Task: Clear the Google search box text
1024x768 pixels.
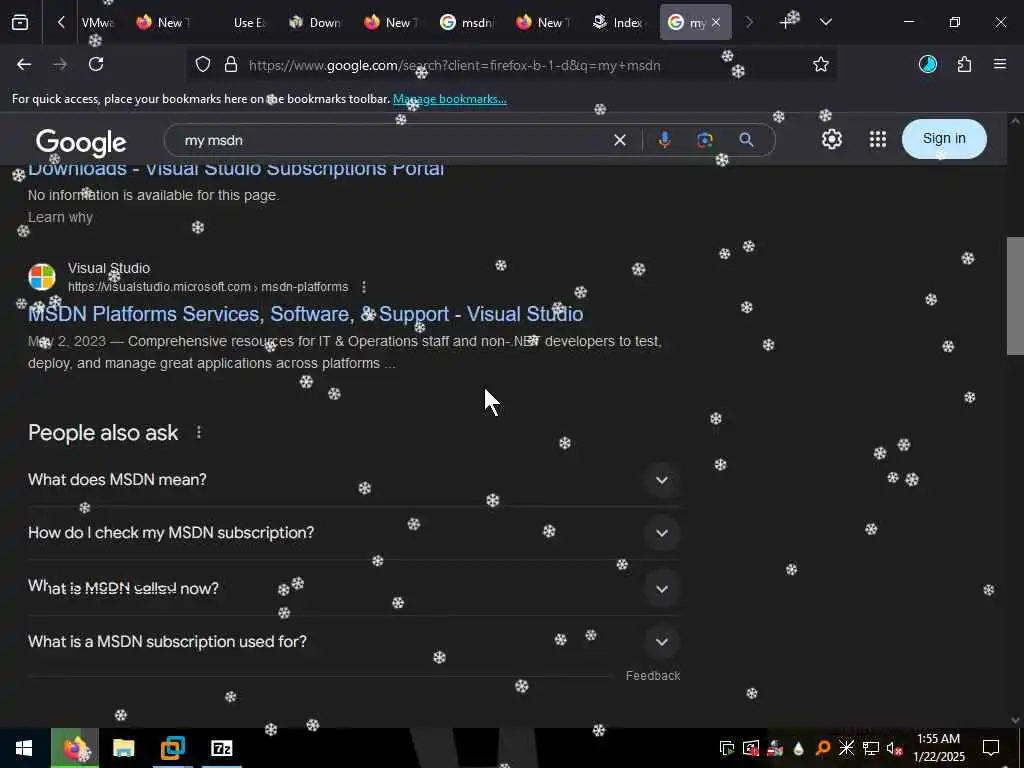Action: [x=620, y=140]
